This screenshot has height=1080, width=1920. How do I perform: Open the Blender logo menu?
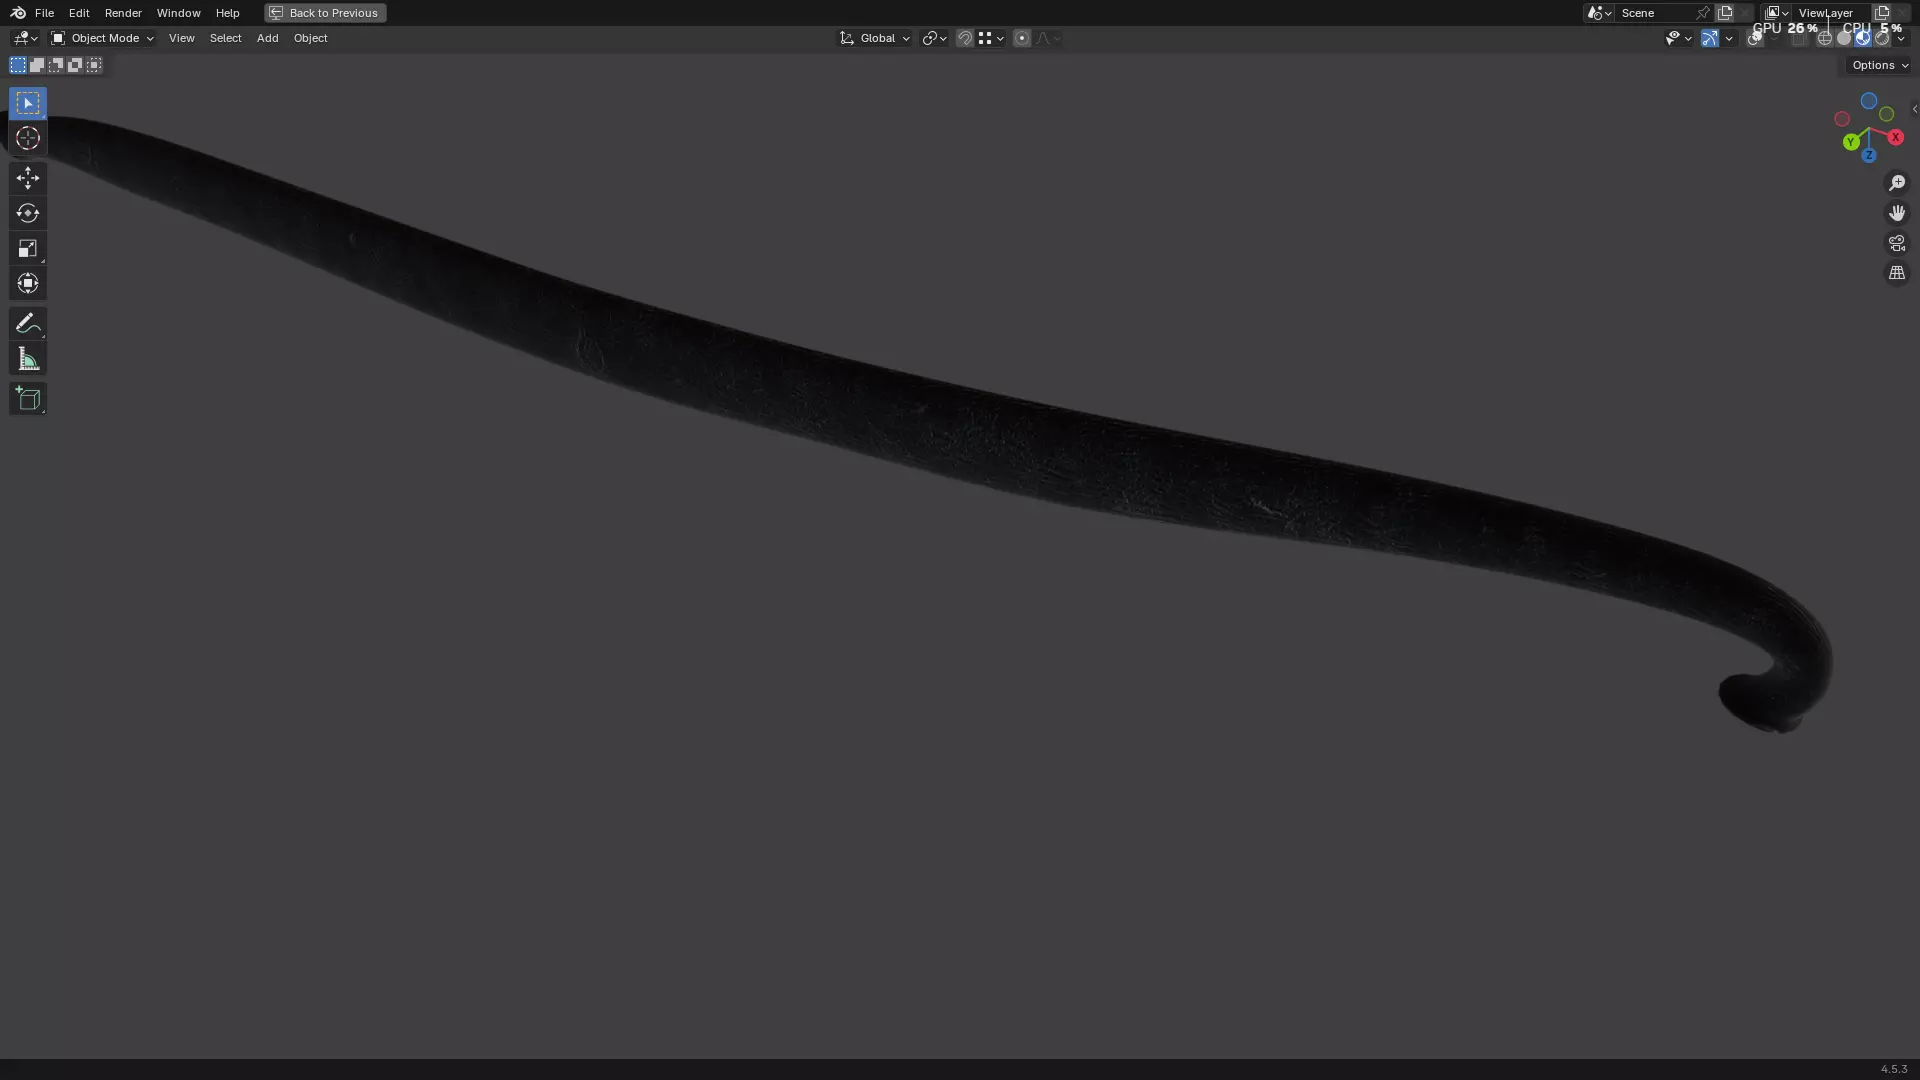(x=18, y=13)
